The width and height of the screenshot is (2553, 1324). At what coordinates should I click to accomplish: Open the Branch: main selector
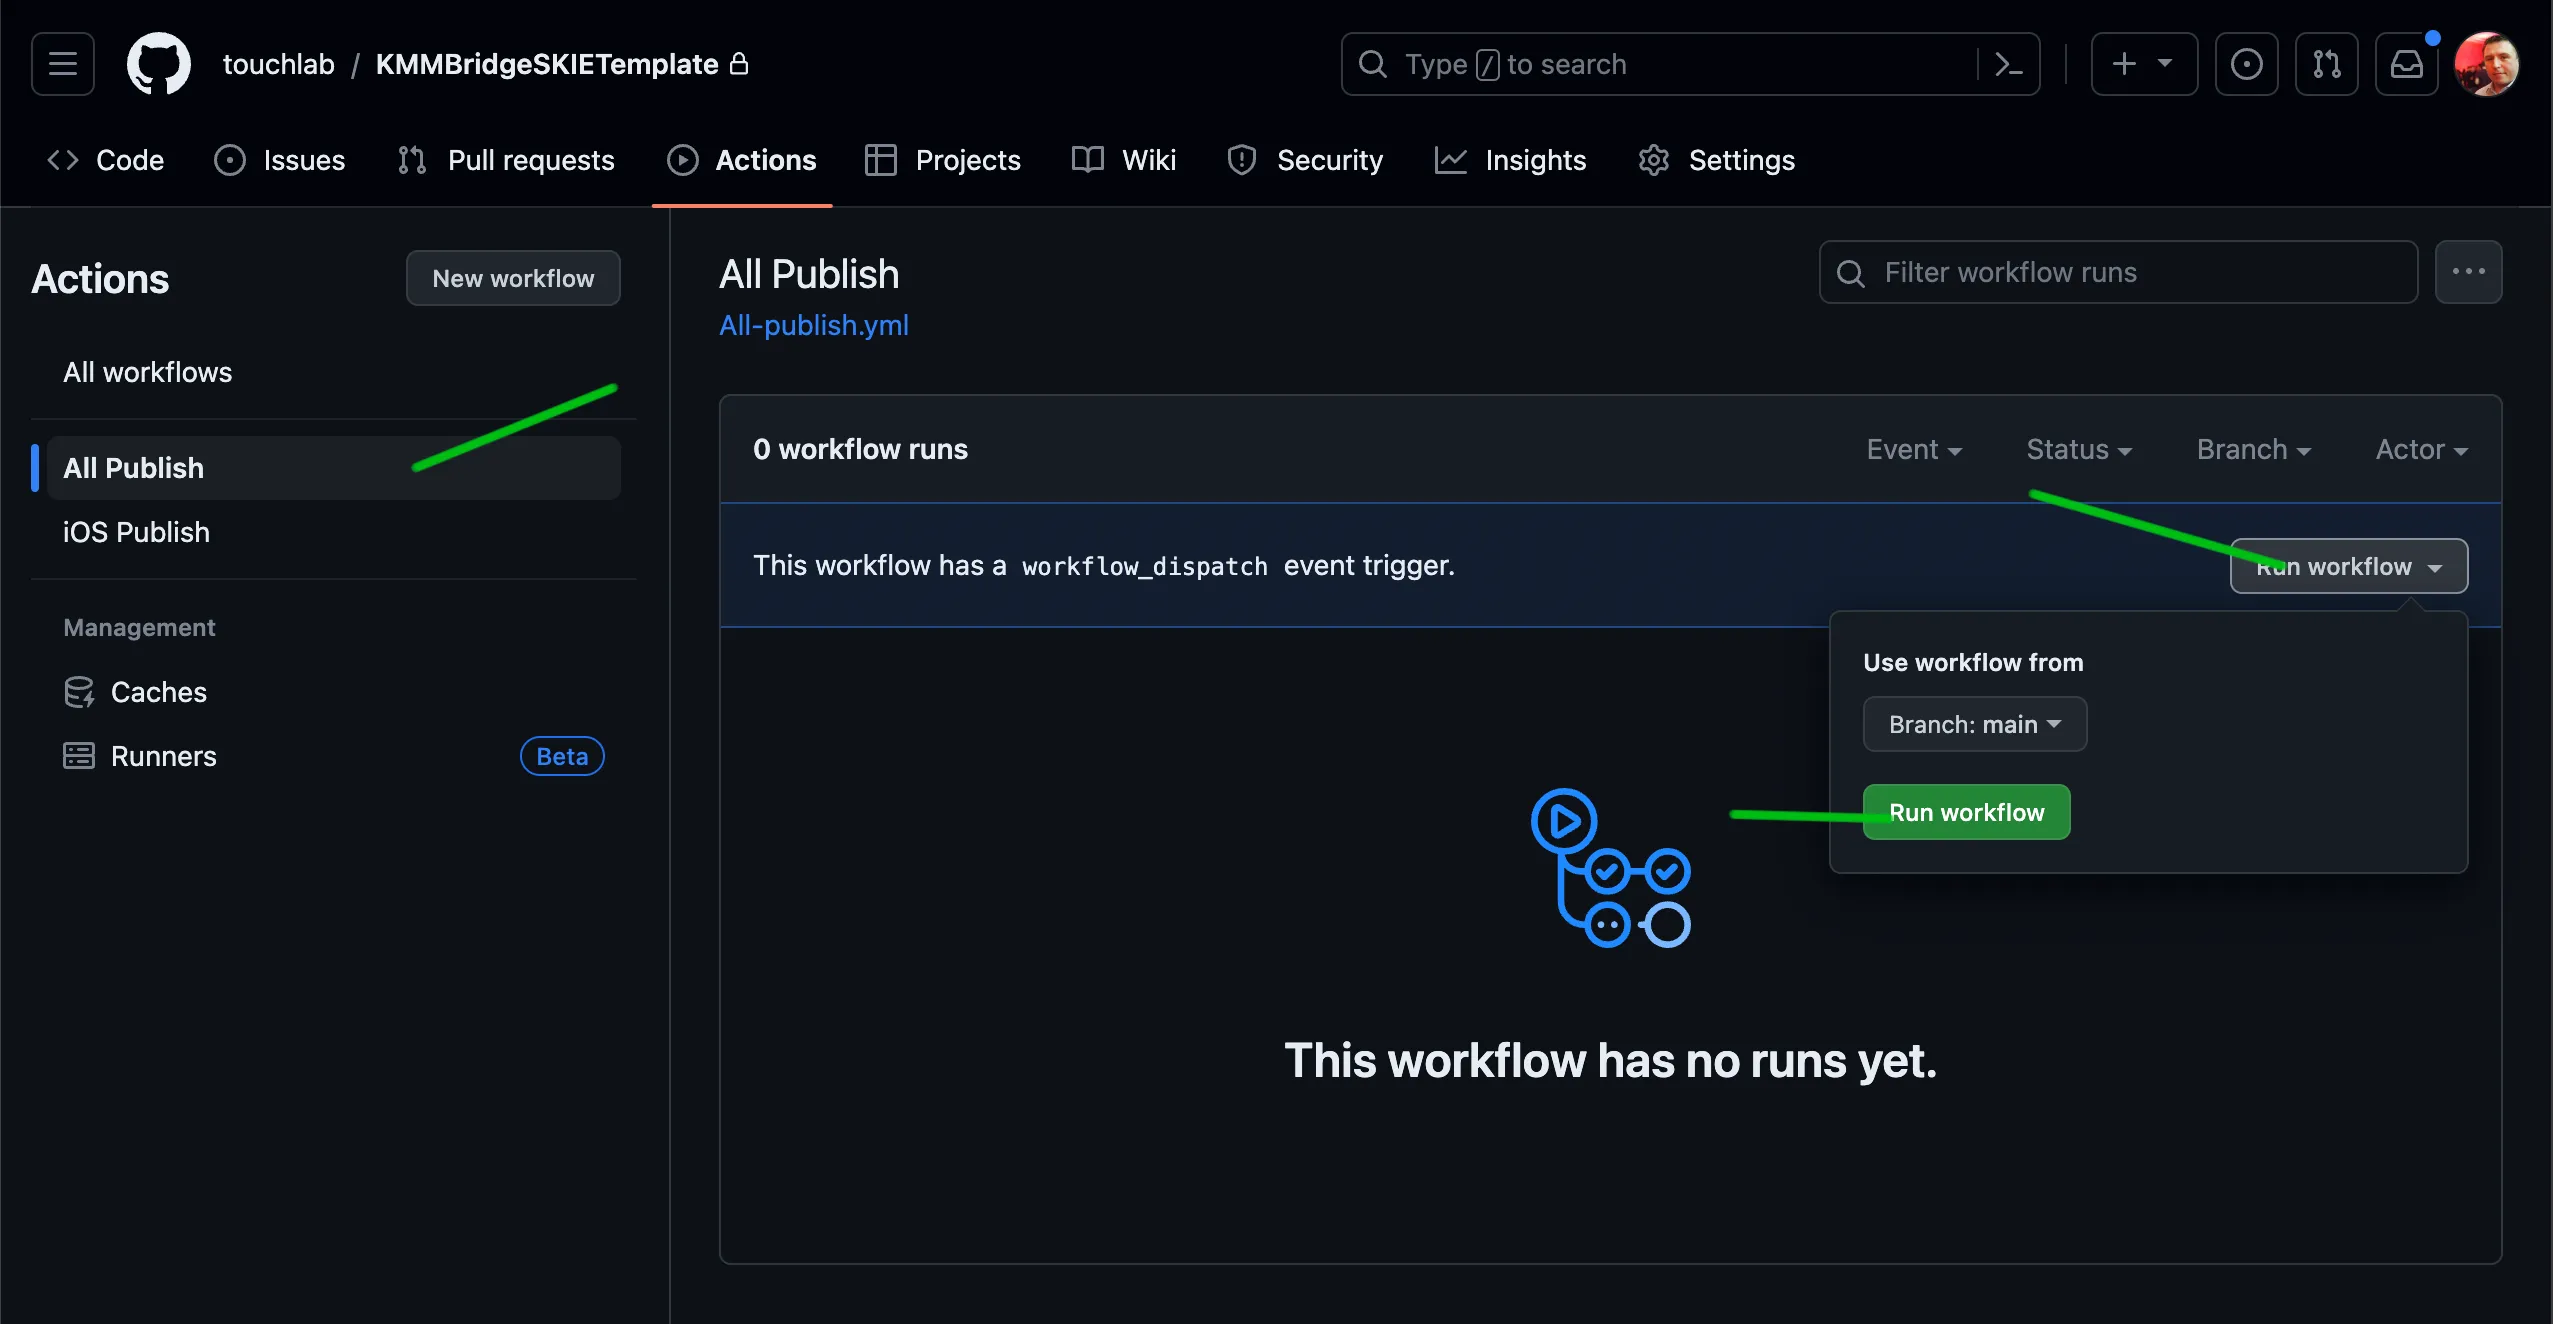coord(1975,724)
